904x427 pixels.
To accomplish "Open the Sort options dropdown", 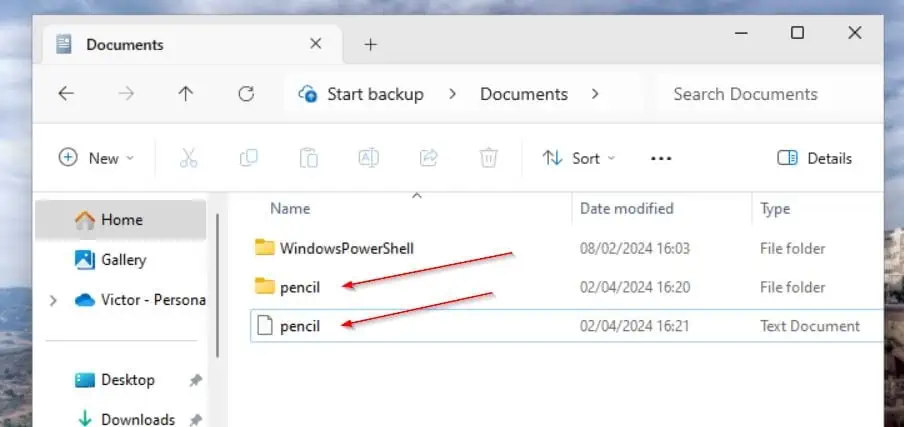I will pyautogui.click(x=579, y=158).
